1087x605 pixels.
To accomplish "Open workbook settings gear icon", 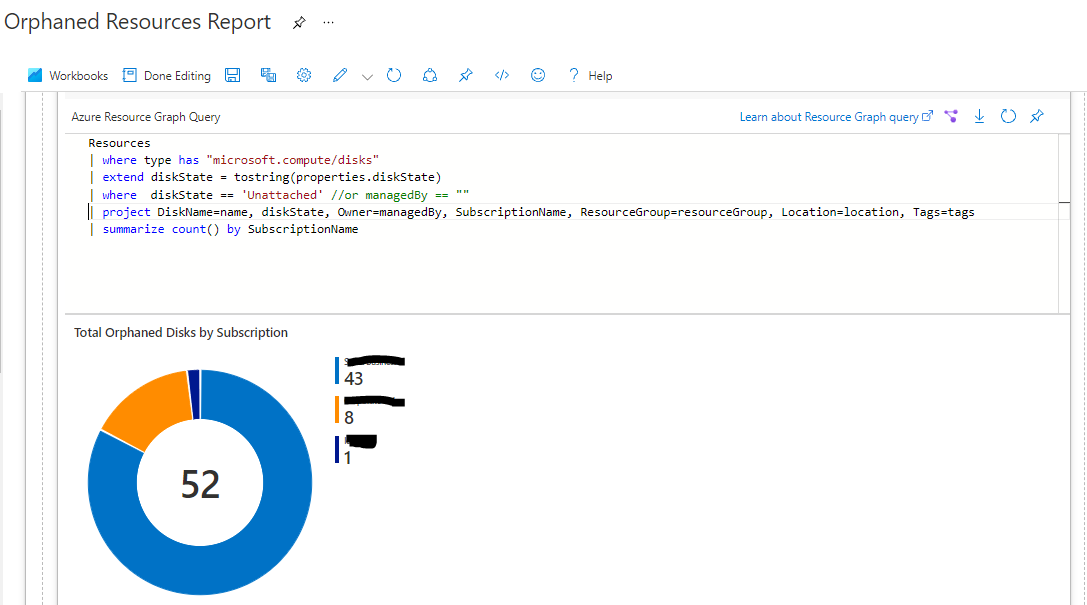I will coord(304,76).
